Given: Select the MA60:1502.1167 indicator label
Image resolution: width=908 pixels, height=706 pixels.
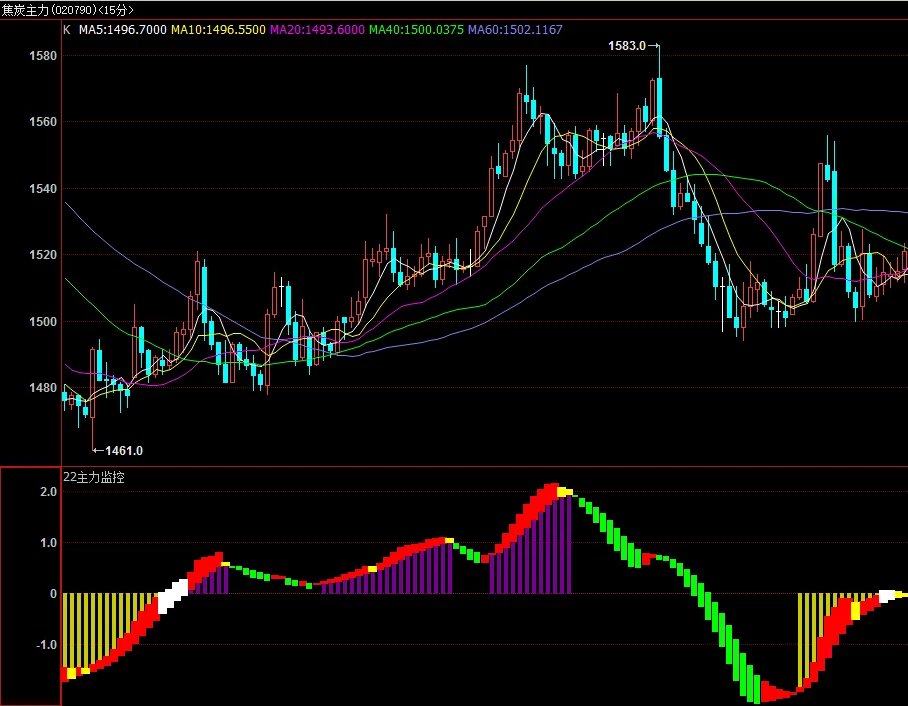Looking at the screenshot, I should (515, 30).
